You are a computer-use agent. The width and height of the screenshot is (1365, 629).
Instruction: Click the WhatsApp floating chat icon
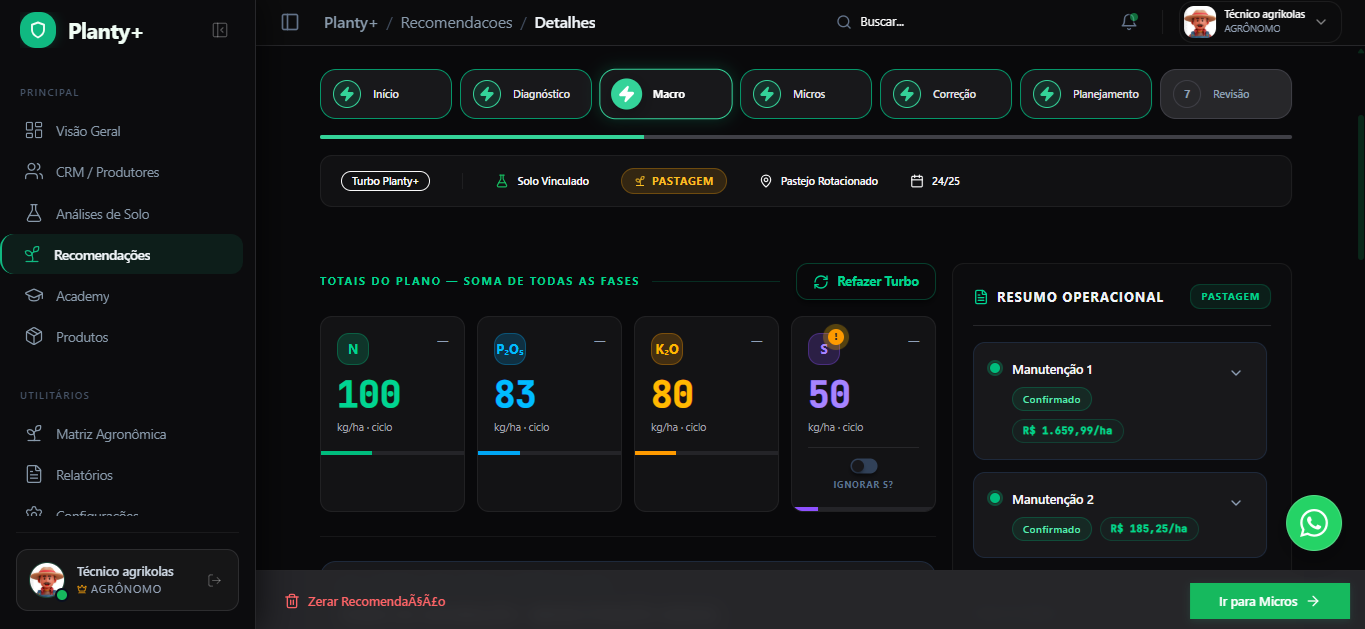tap(1313, 523)
